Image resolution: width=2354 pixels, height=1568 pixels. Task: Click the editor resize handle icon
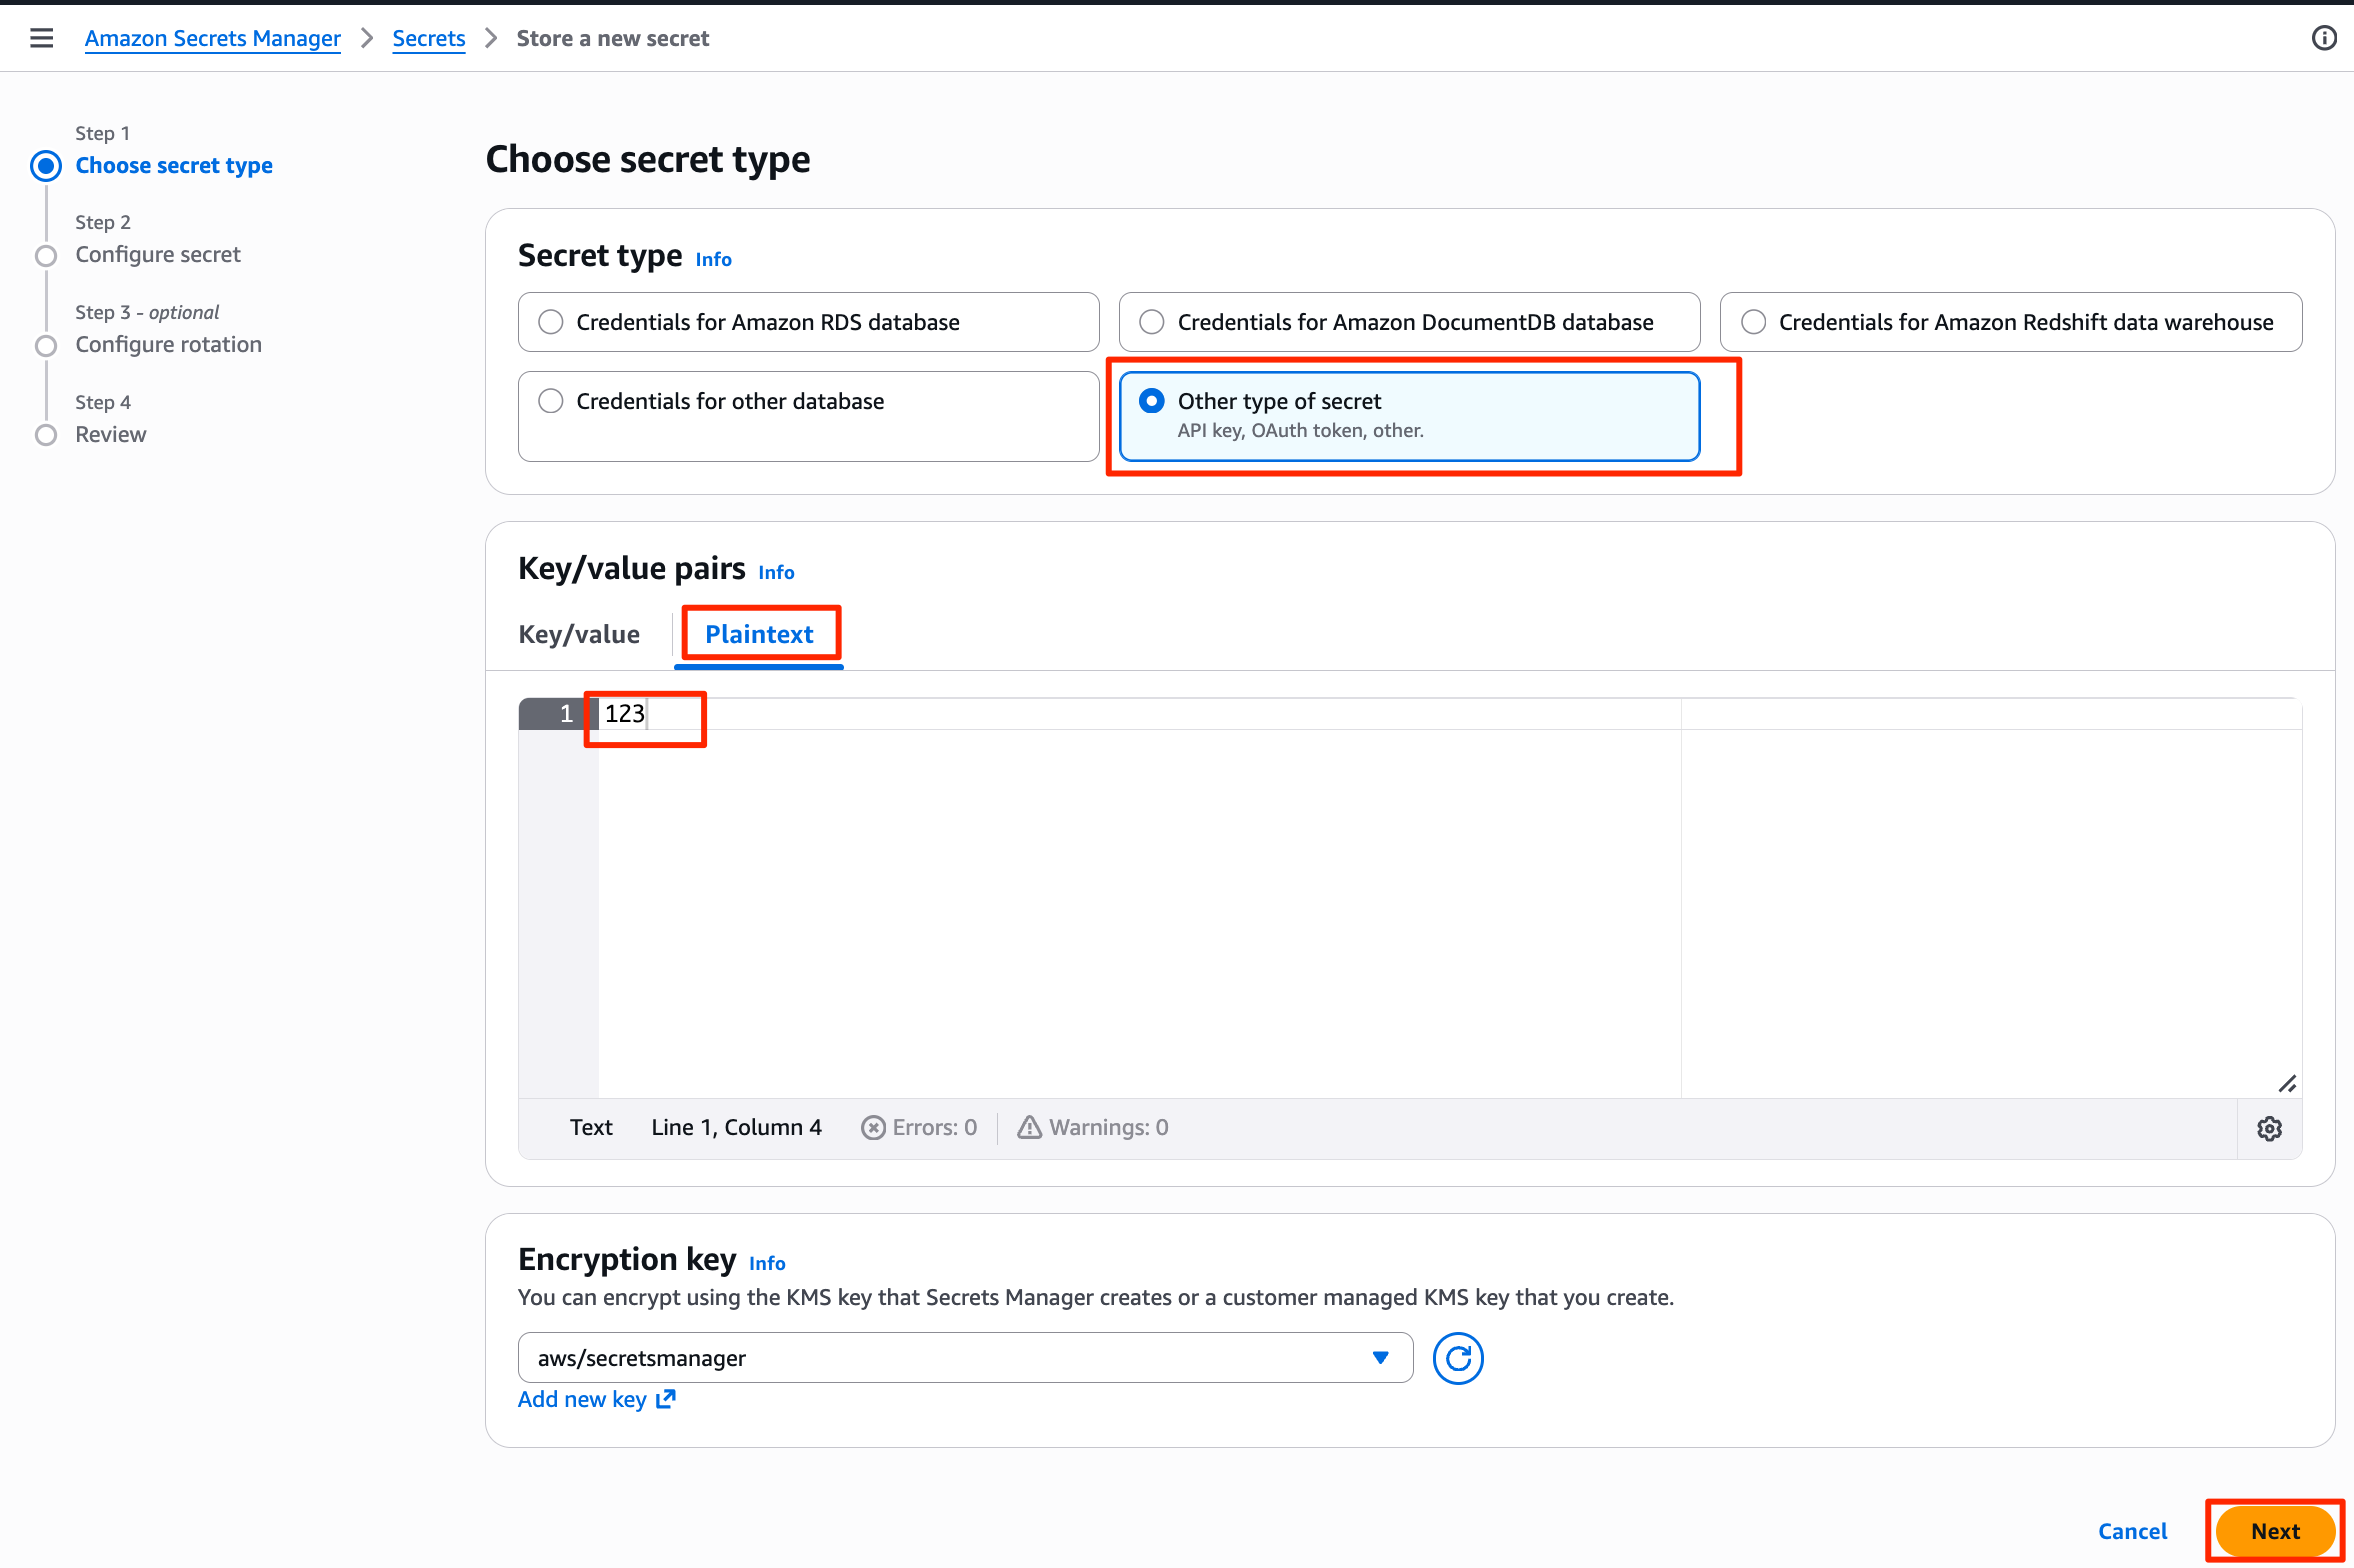tap(2287, 1083)
